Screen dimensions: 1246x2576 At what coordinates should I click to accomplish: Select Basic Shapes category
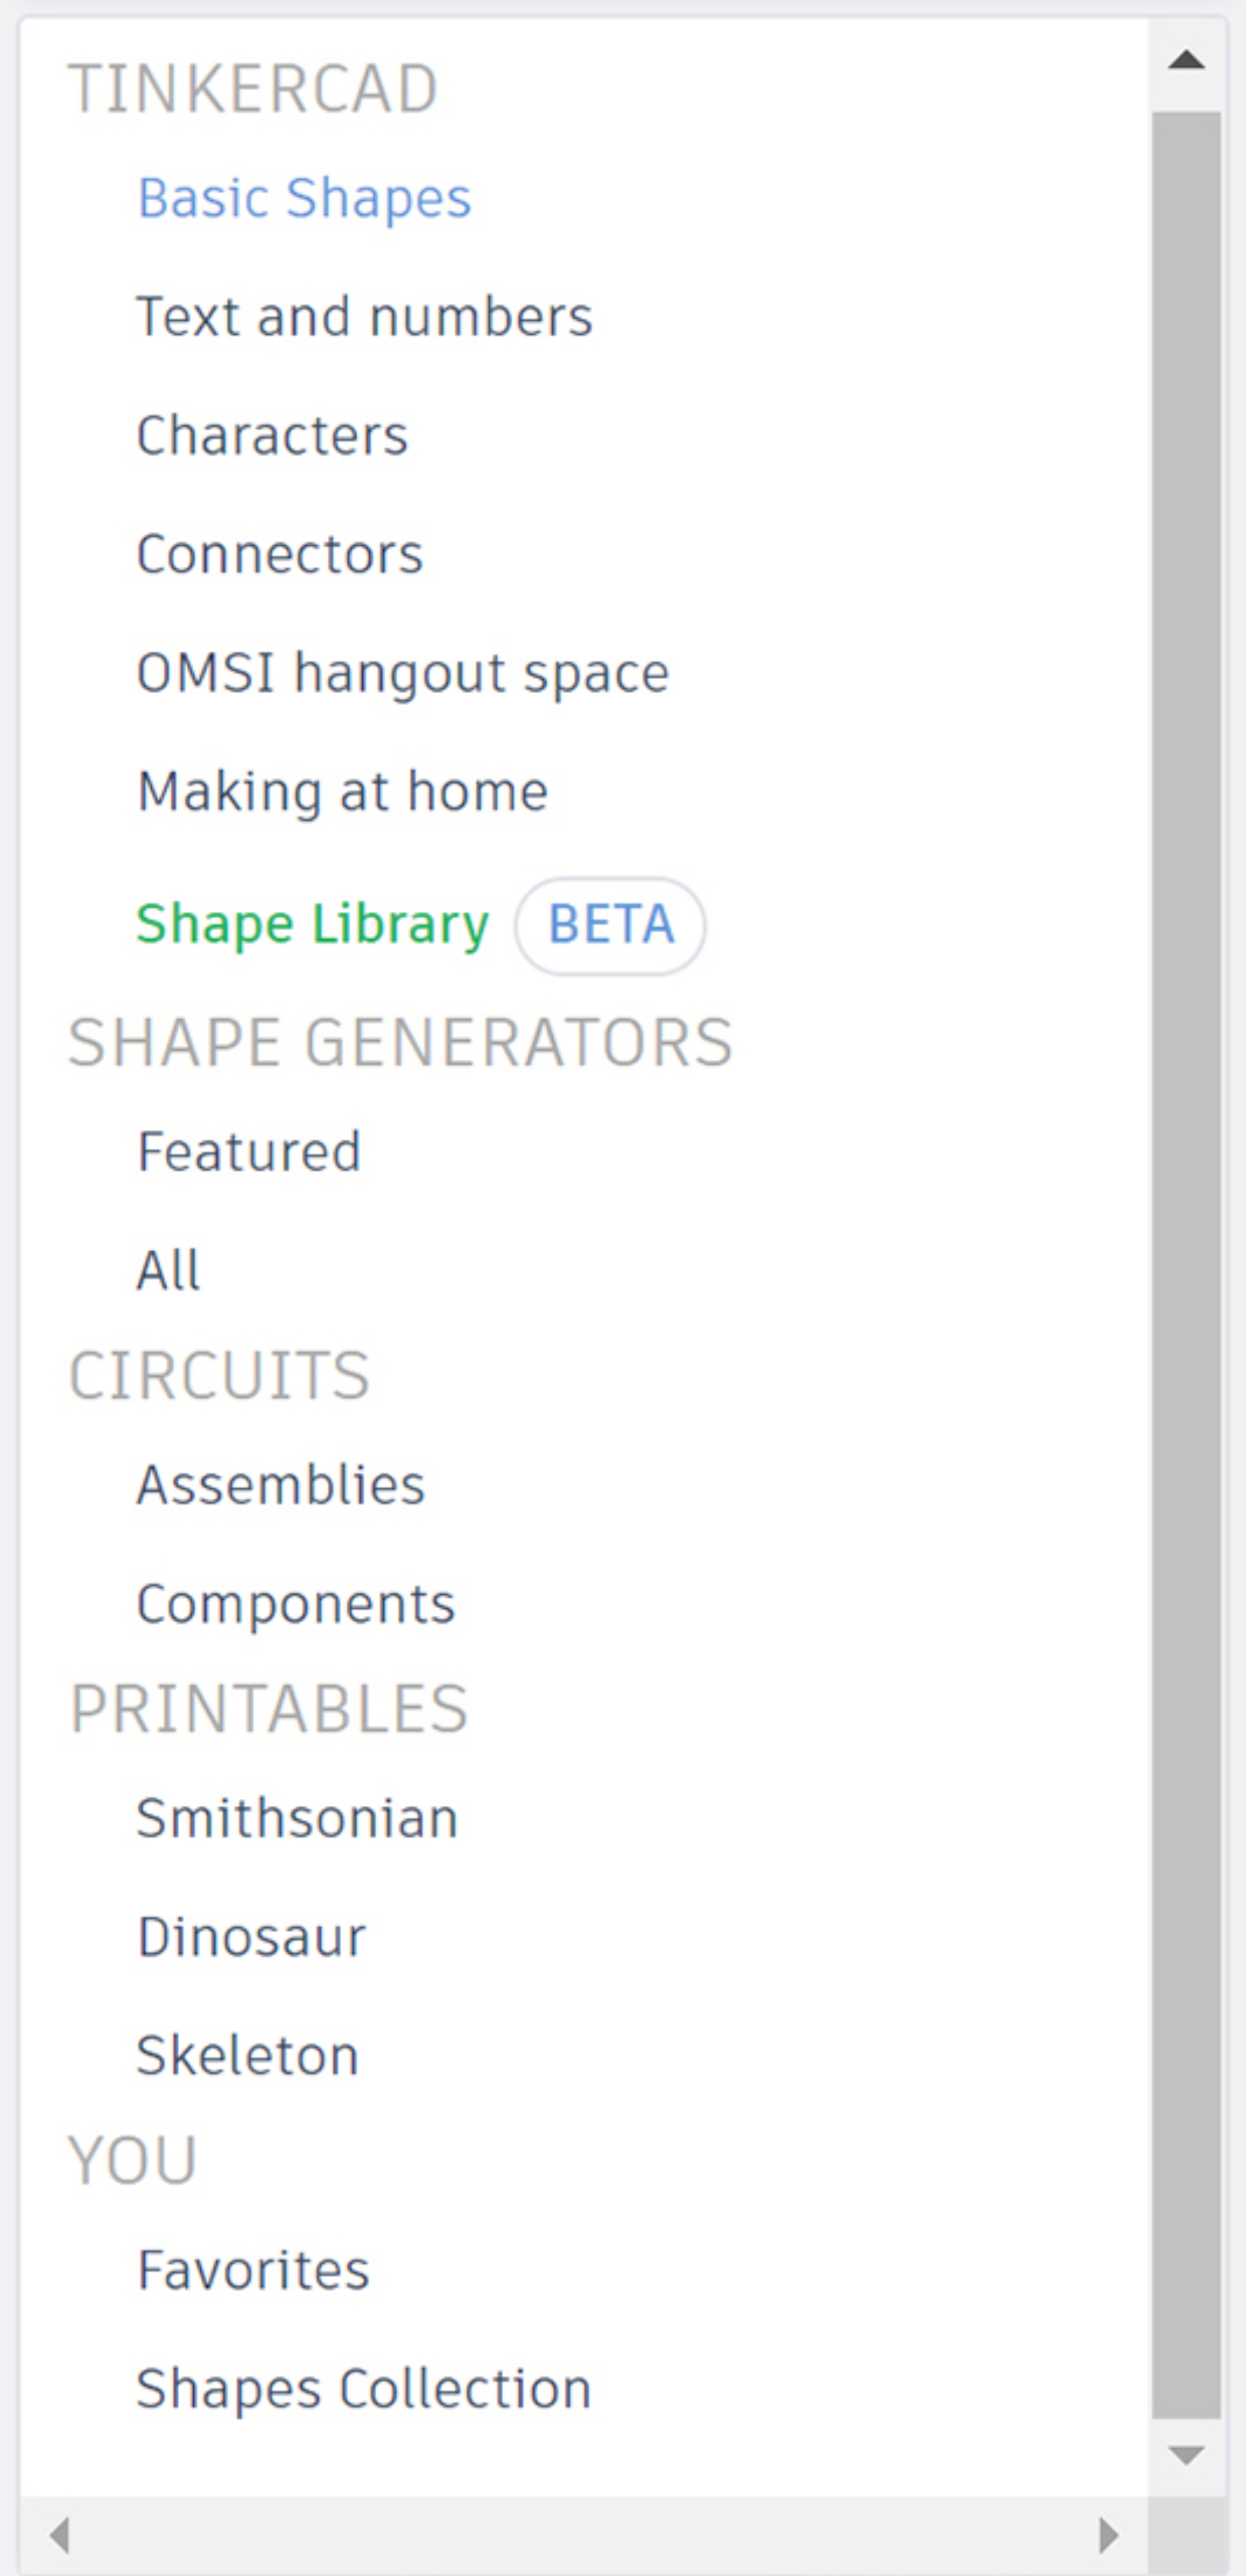click(x=304, y=198)
